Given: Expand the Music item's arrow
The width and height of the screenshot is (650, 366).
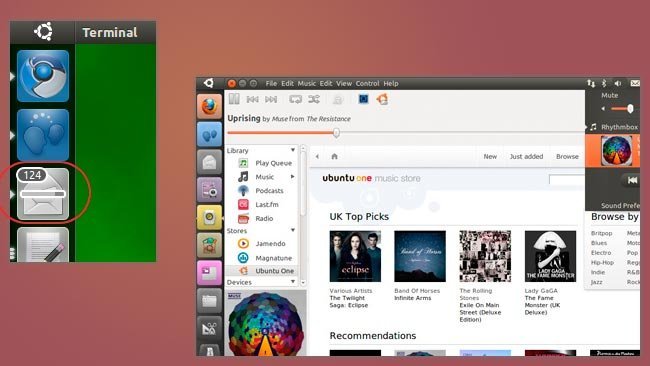Looking at the screenshot, I should [x=293, y=177].
